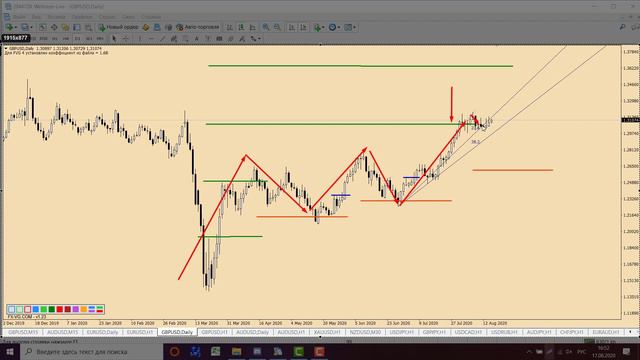Switch timeframe to W1

(x=89, y=38)
